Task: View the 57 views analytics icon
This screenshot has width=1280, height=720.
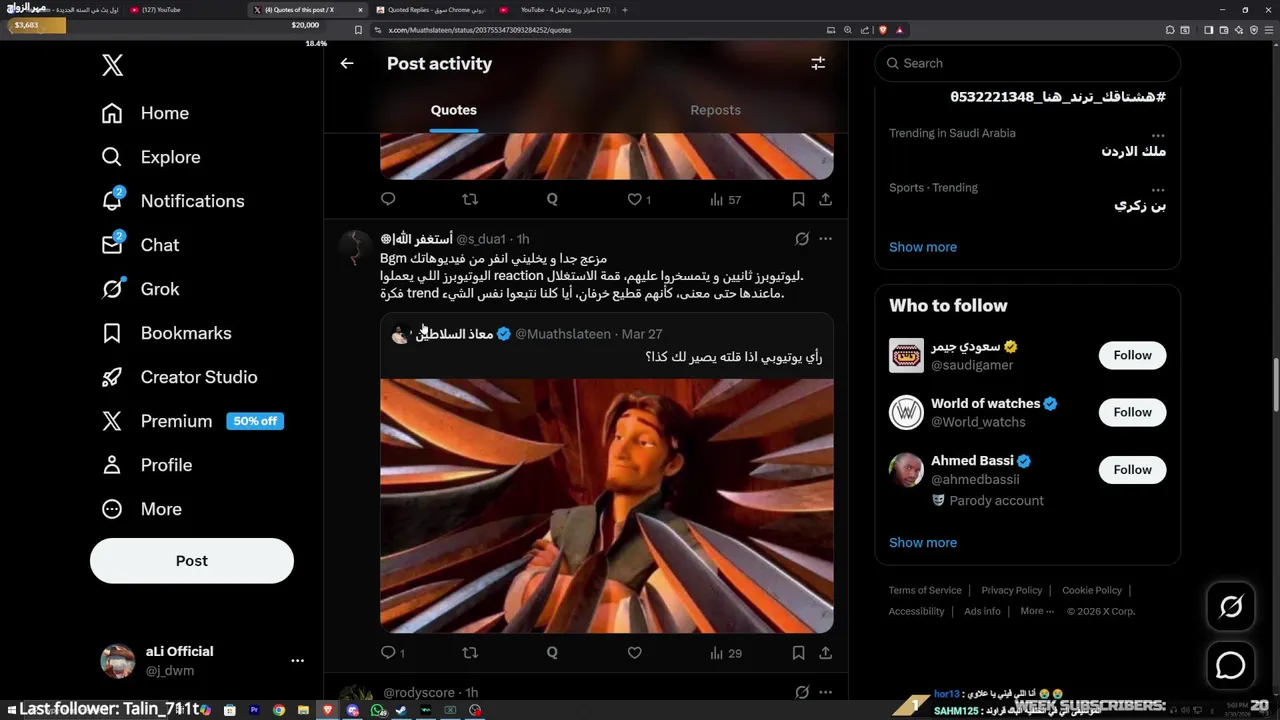Action: point(726,200)
